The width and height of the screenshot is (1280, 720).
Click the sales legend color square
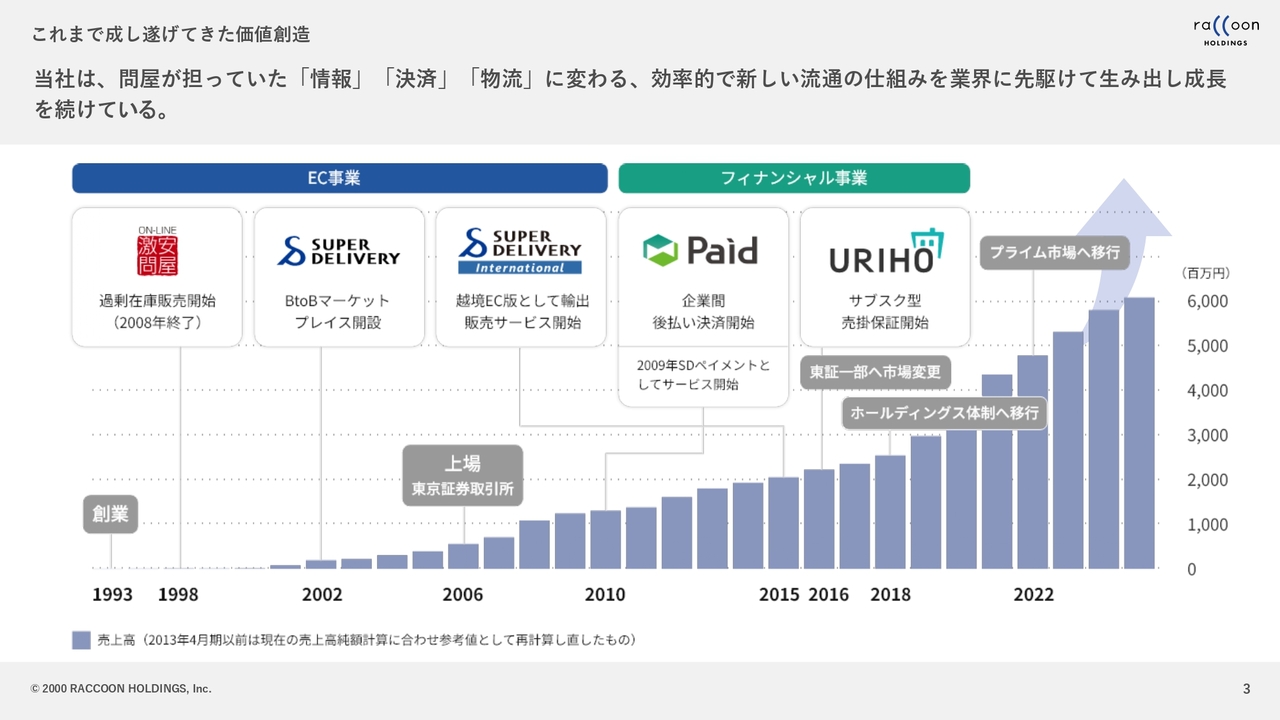(81, 640)
